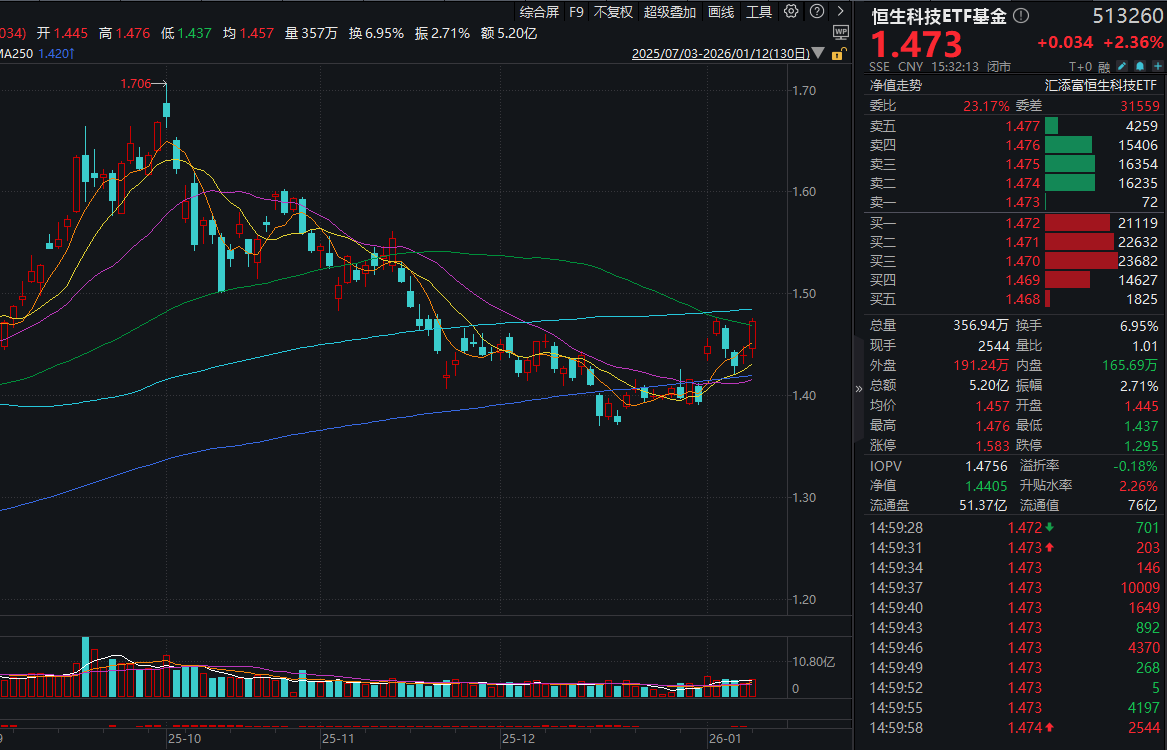This screenshot has height=750, width=1167.
Task: Open chart settings gear icon
Action: coord(791,11)
